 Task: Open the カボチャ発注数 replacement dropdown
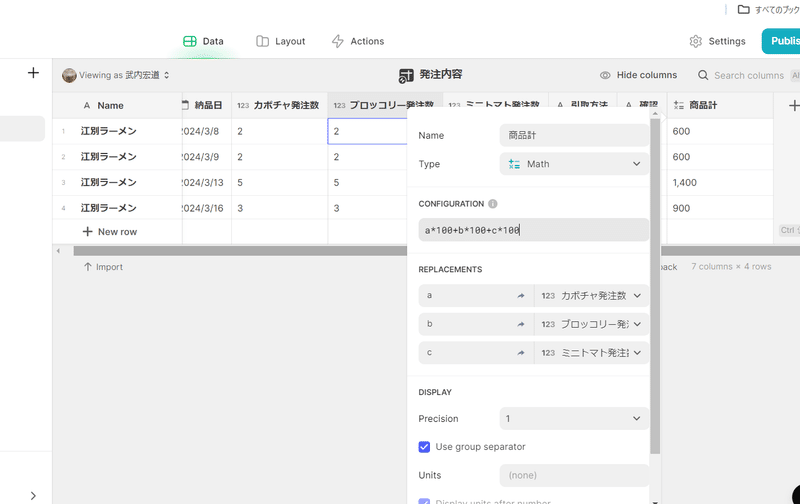591,295
